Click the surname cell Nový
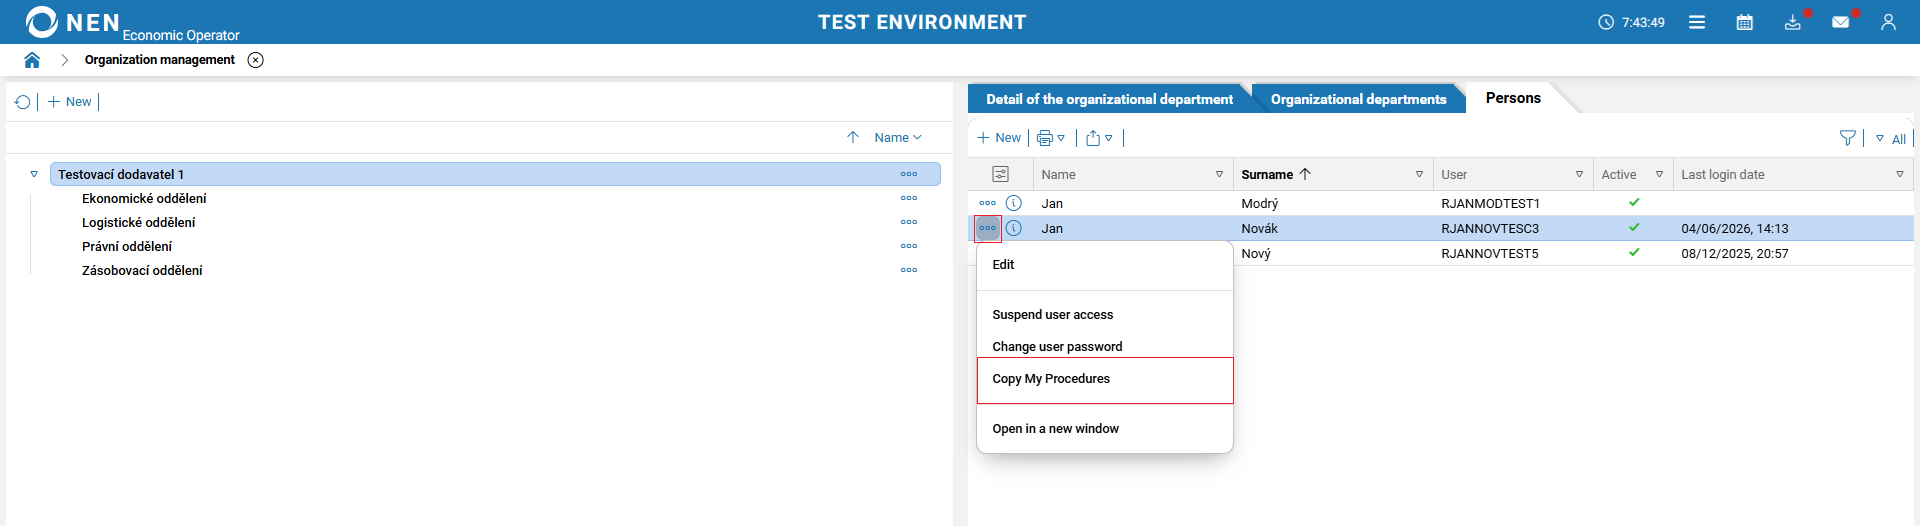 pos(1256,253)
